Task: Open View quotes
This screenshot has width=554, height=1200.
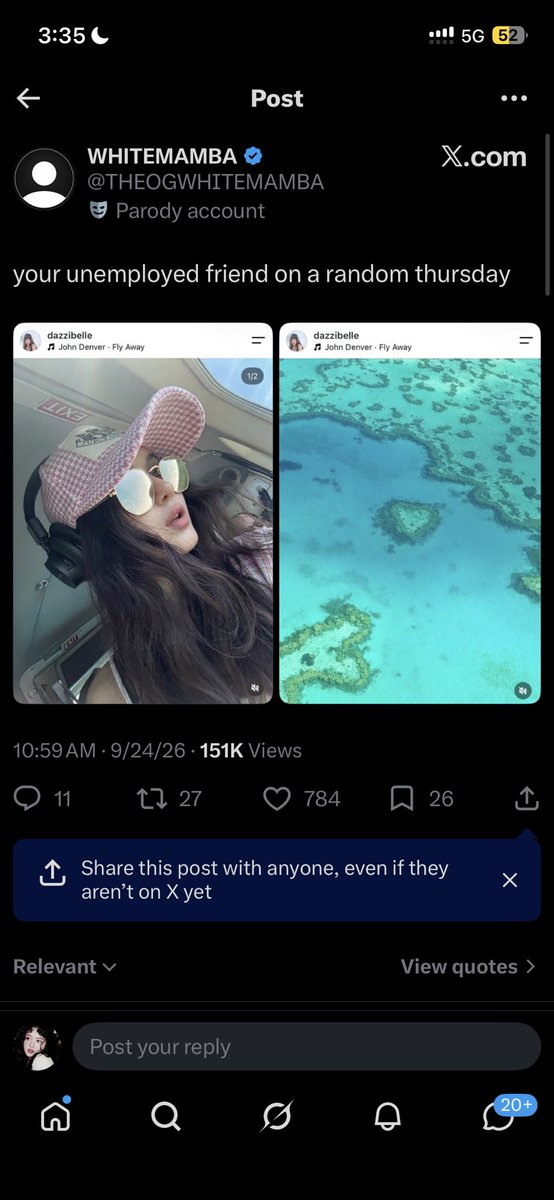Action: coord(468,967)
